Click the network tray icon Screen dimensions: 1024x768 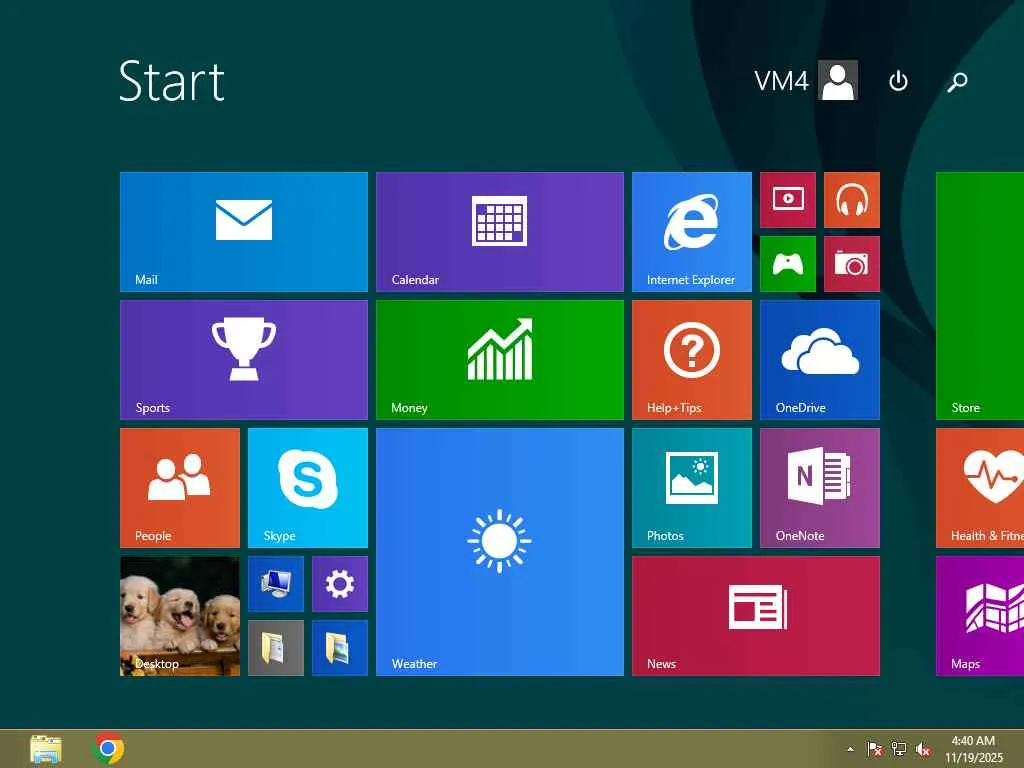[x=899, y=749]
